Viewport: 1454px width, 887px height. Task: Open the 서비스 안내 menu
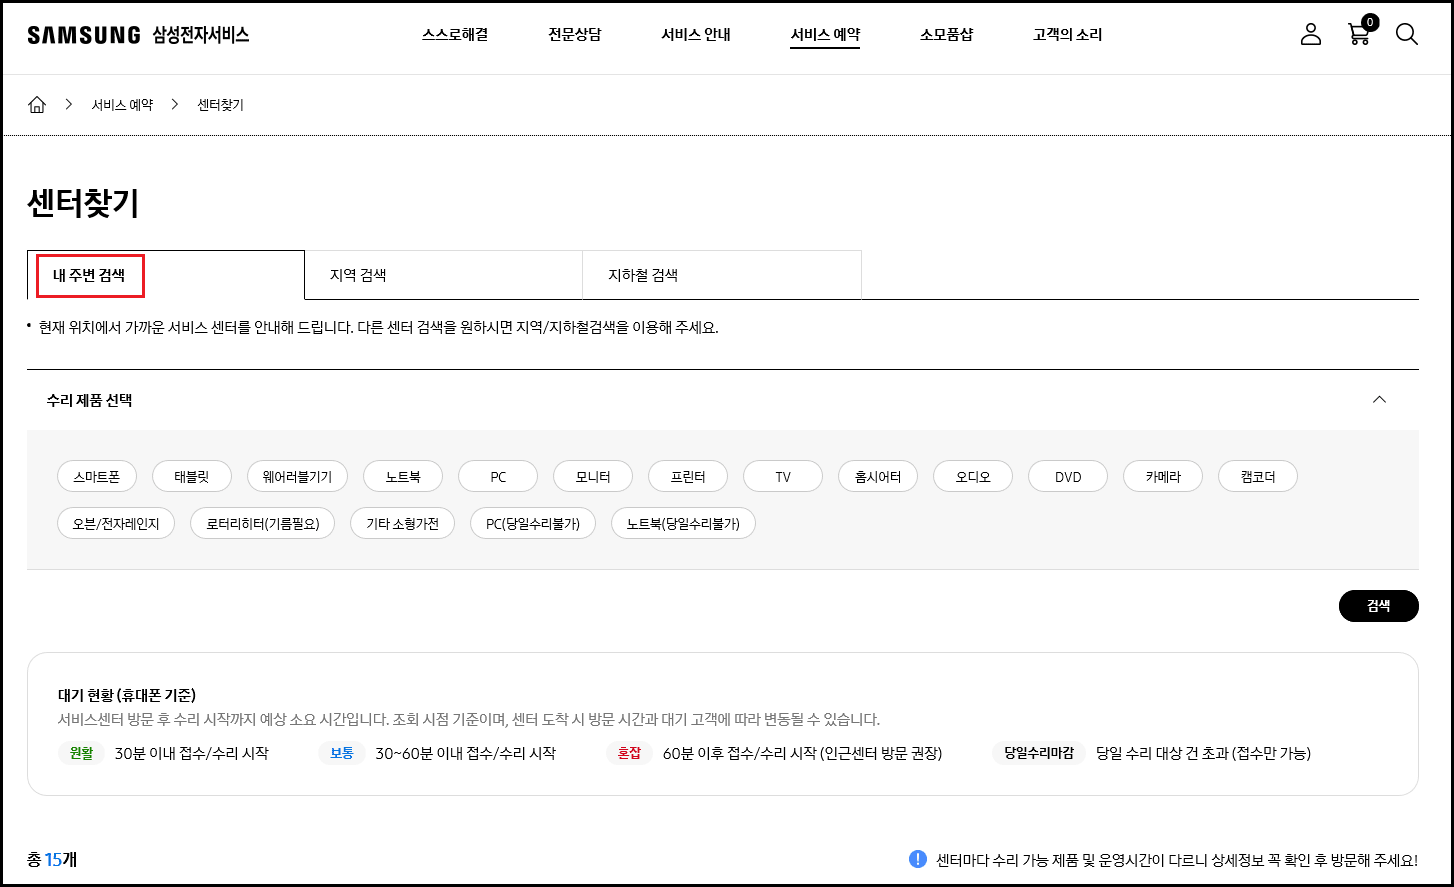pos(696,35)
